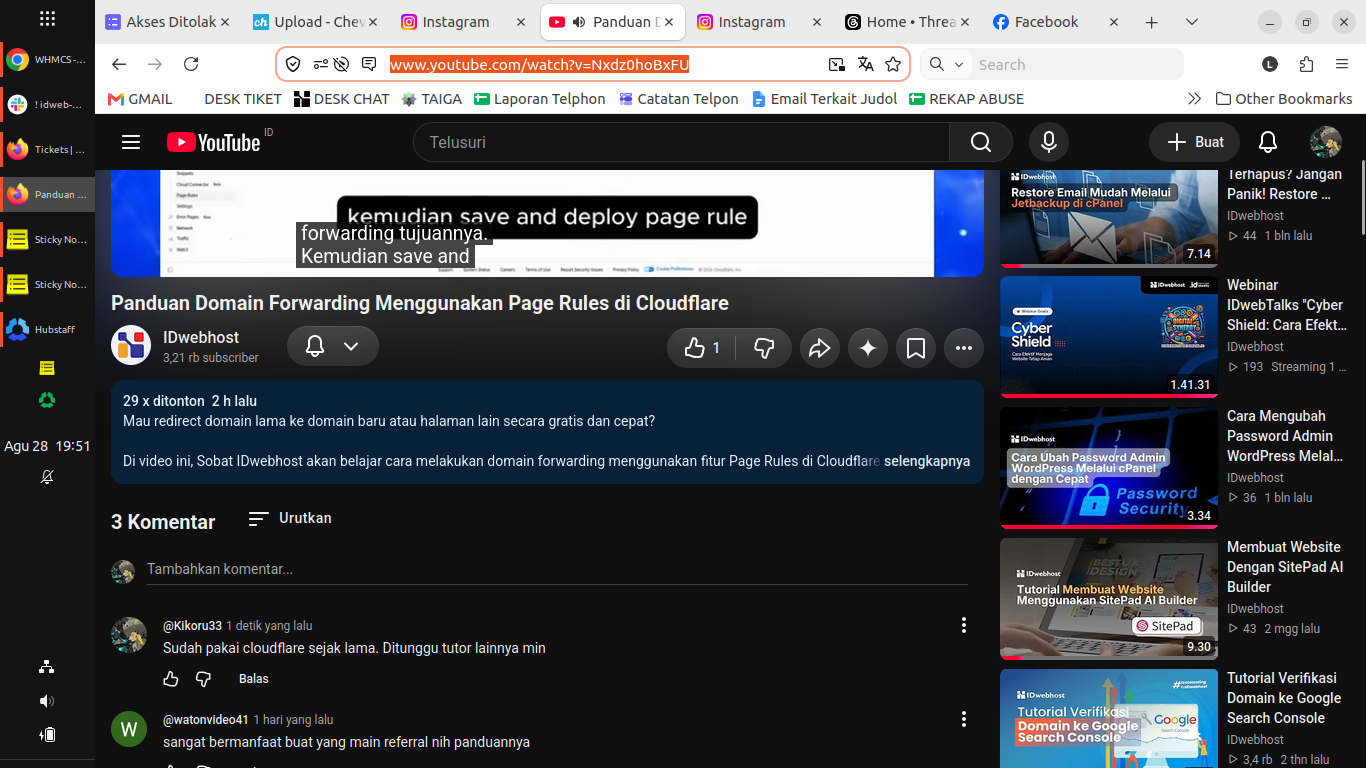Reply to @Kikoru33 with Balas
Screen dimensions: 1366x768
pos(254,679)
